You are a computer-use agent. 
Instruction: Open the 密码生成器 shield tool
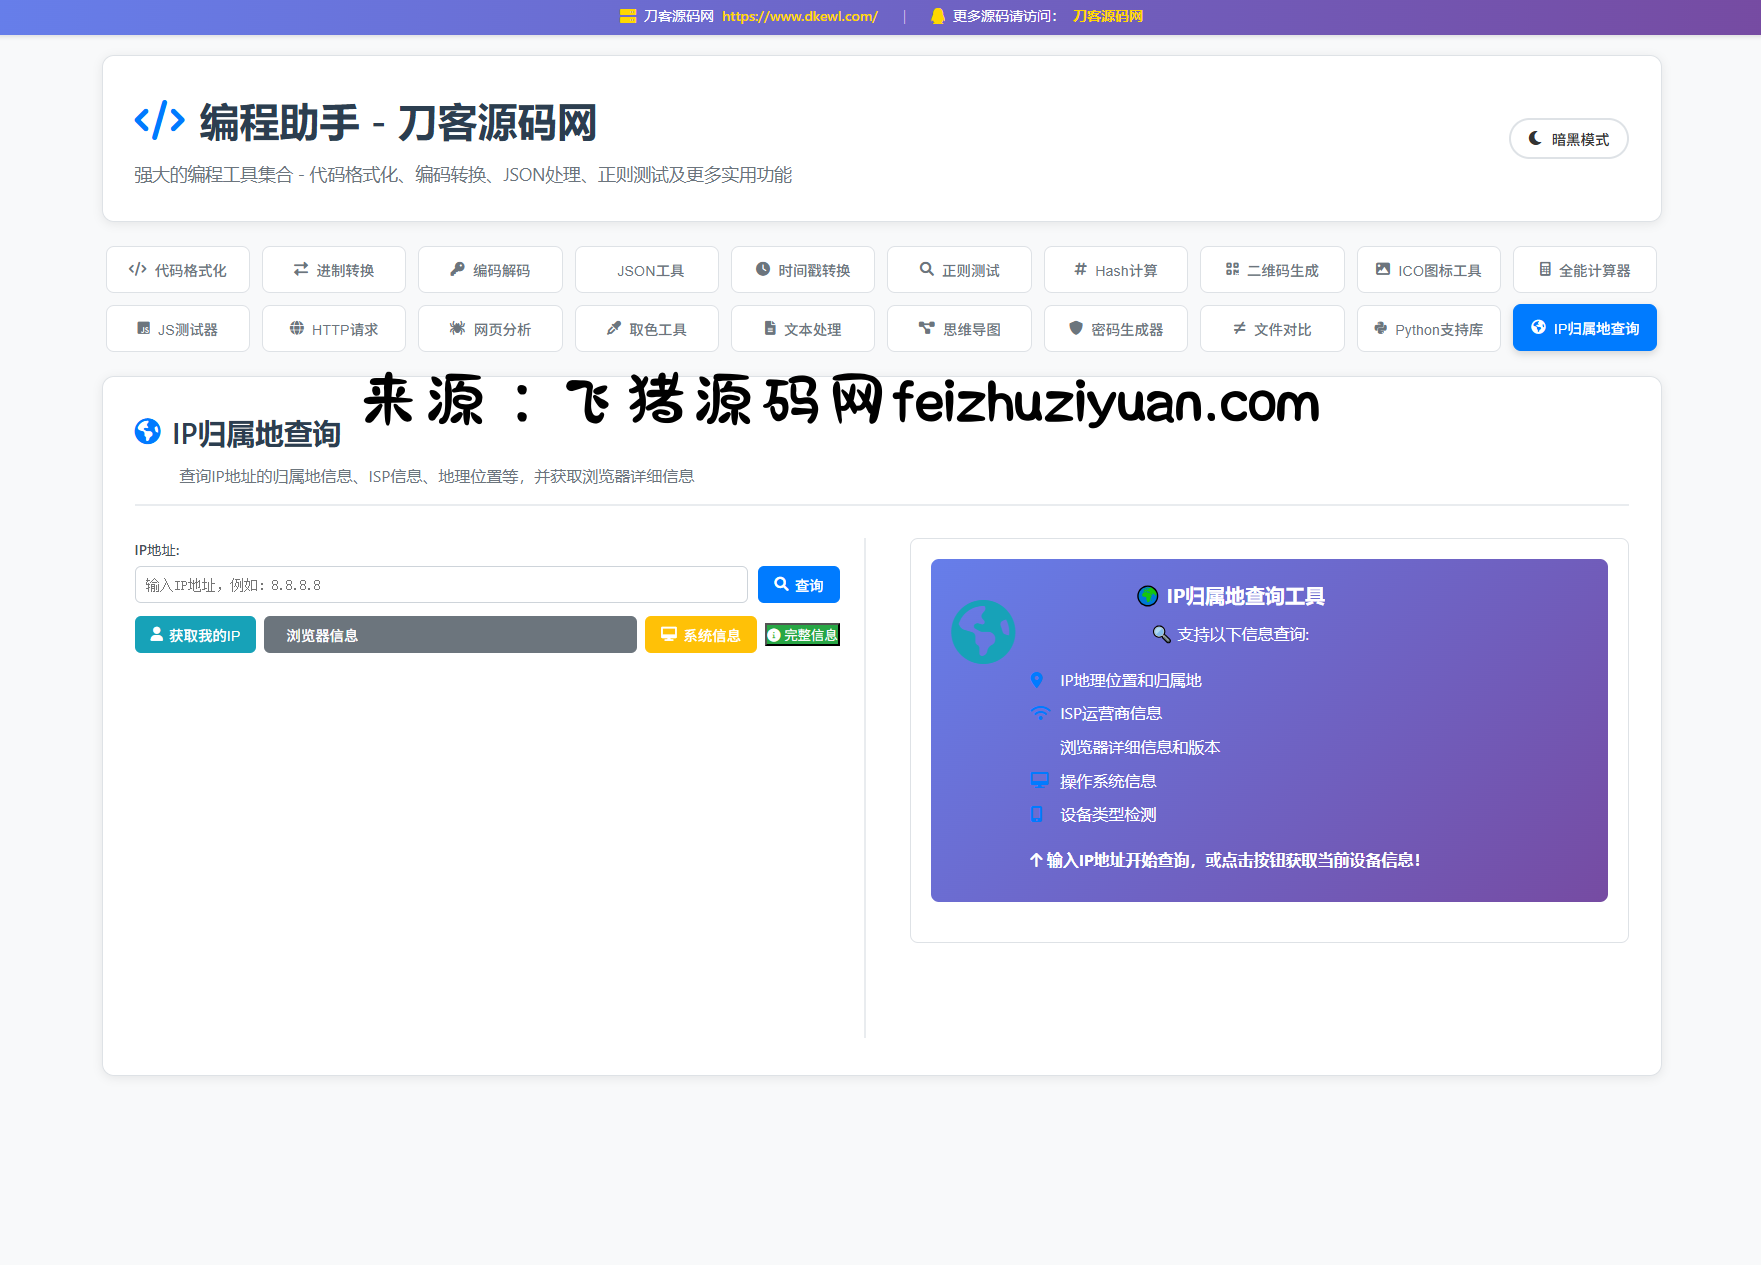pos(1115,329)
